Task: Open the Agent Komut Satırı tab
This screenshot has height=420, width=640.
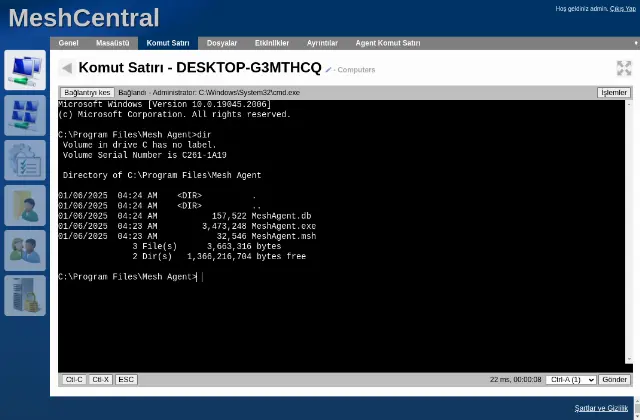Action: (x=388, y=43)
